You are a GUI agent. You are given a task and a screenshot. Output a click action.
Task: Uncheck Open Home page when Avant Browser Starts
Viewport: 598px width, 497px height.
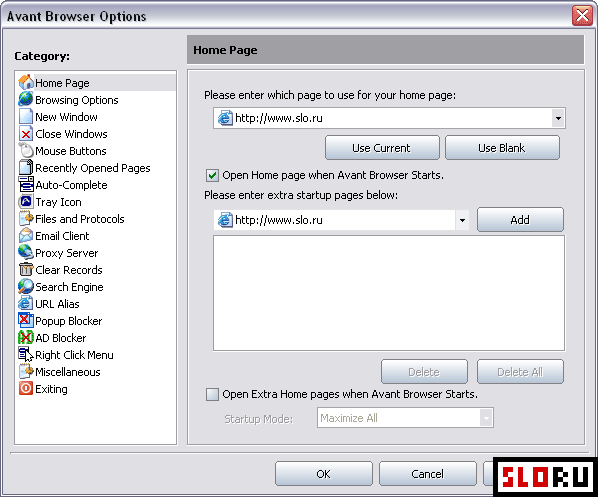click(x=212, y=175)
